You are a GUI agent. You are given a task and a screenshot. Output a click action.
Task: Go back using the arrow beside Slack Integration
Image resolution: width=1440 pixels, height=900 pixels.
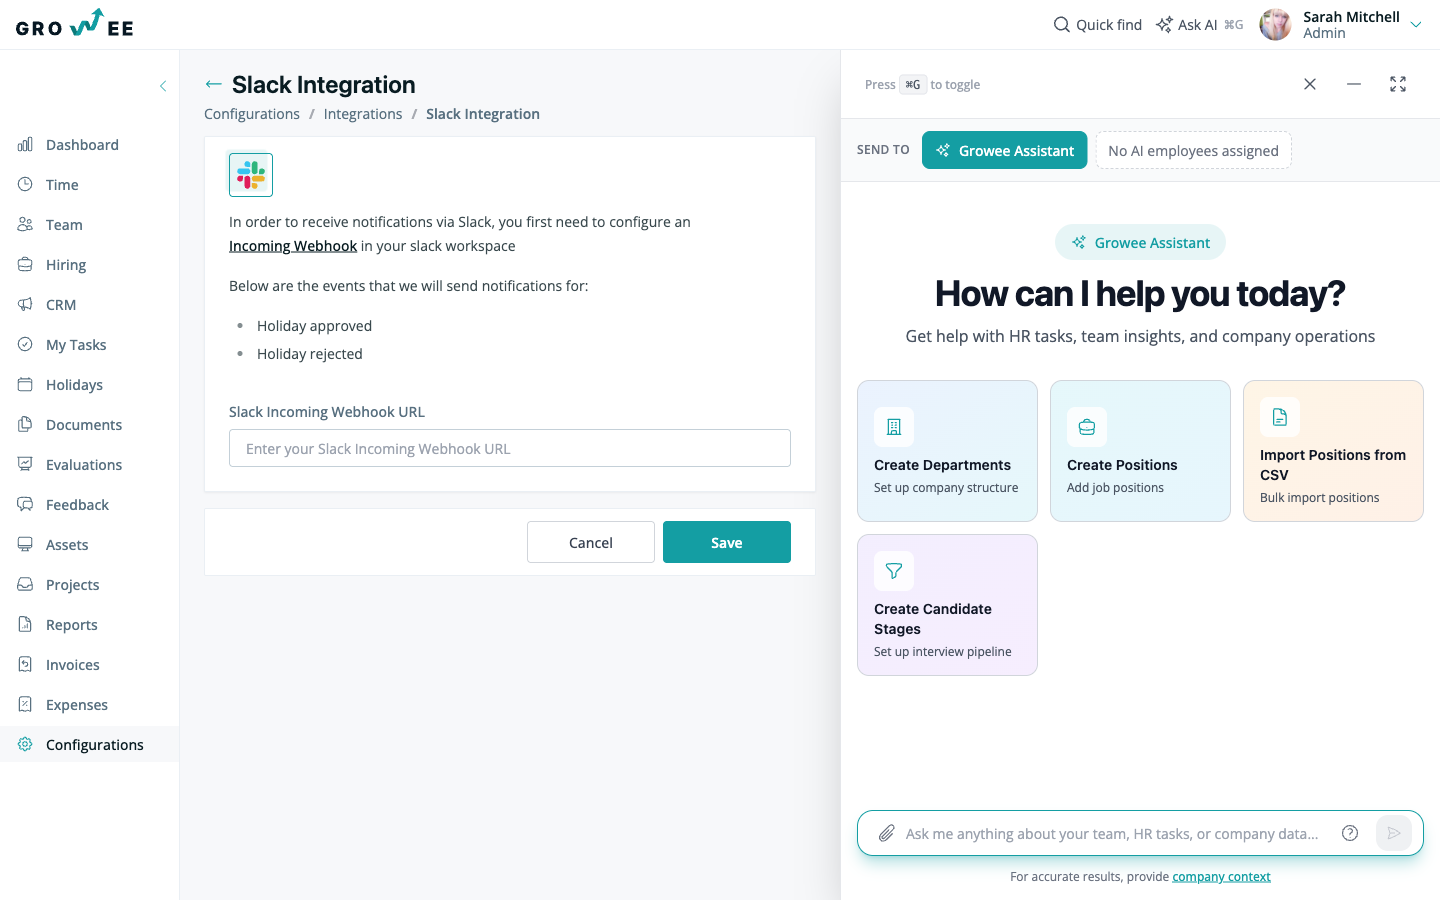tap(213, 85)
